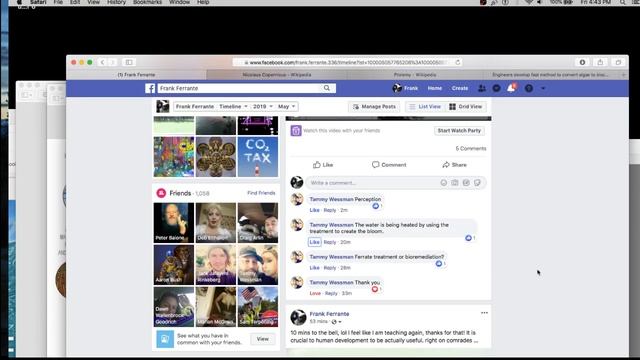Open the Window menu
640x360 pixels.
click(x=179, y=2)
